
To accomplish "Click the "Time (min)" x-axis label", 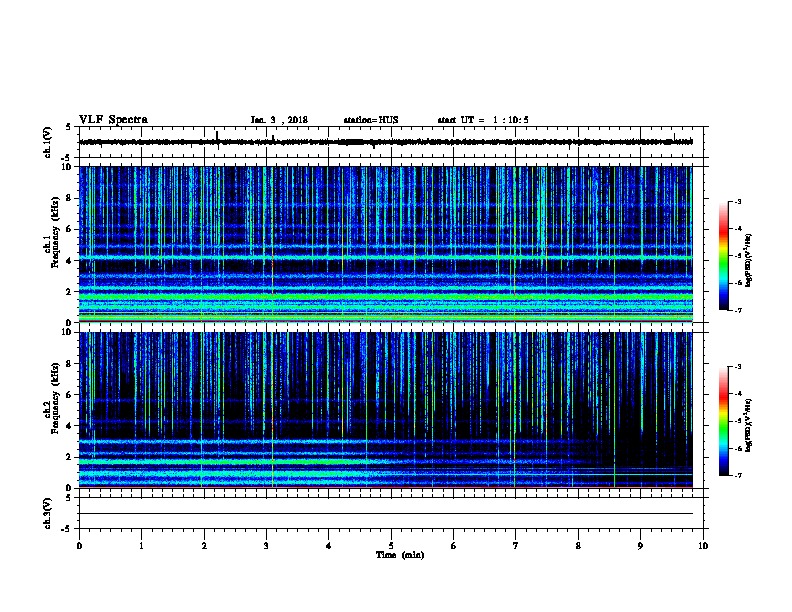I will (400, 555).
